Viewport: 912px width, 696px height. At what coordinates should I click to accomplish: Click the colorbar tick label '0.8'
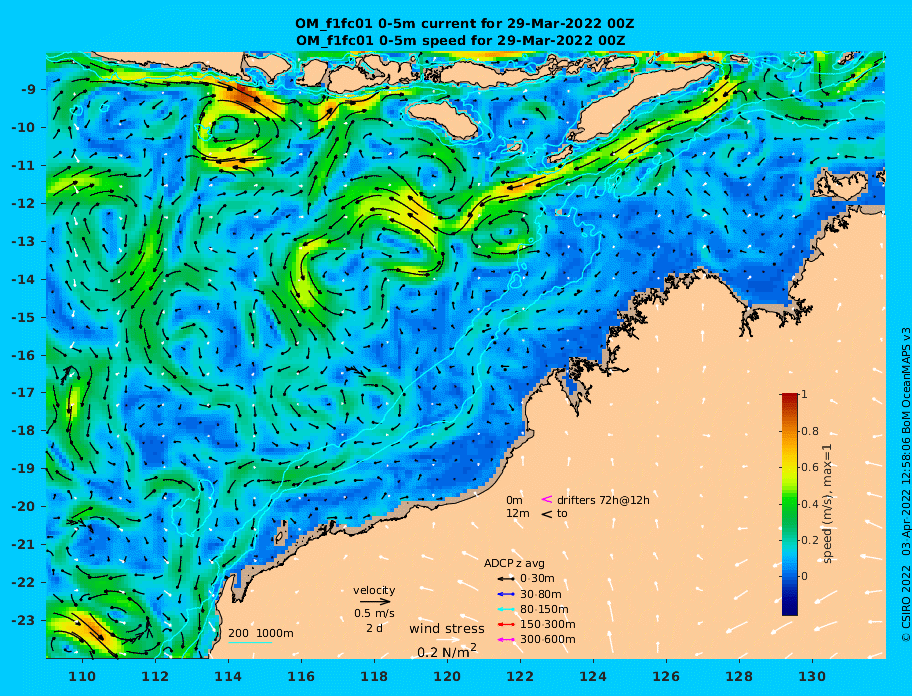point(810,431)
